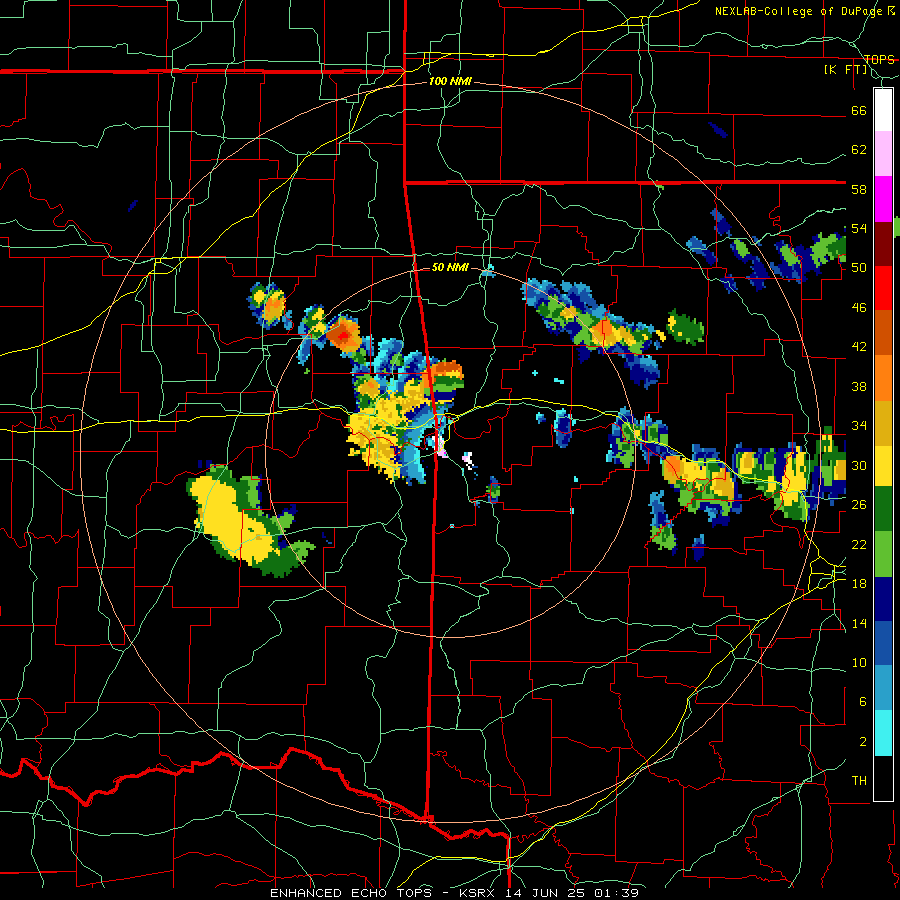
Task: Click the 46 value on the legend
Action: [x=859, y=308]
